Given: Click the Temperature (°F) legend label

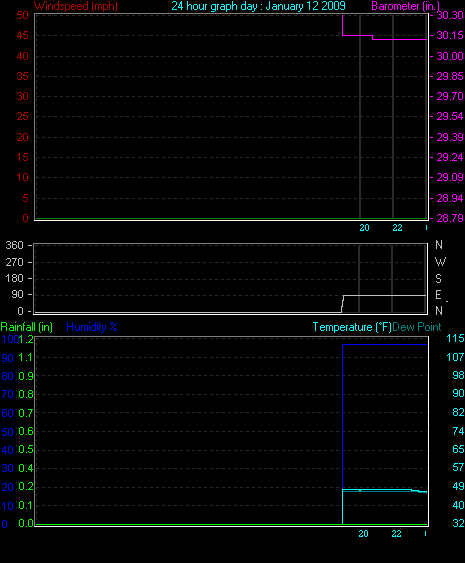Looking at the screenshot, I should pos(352,327).
